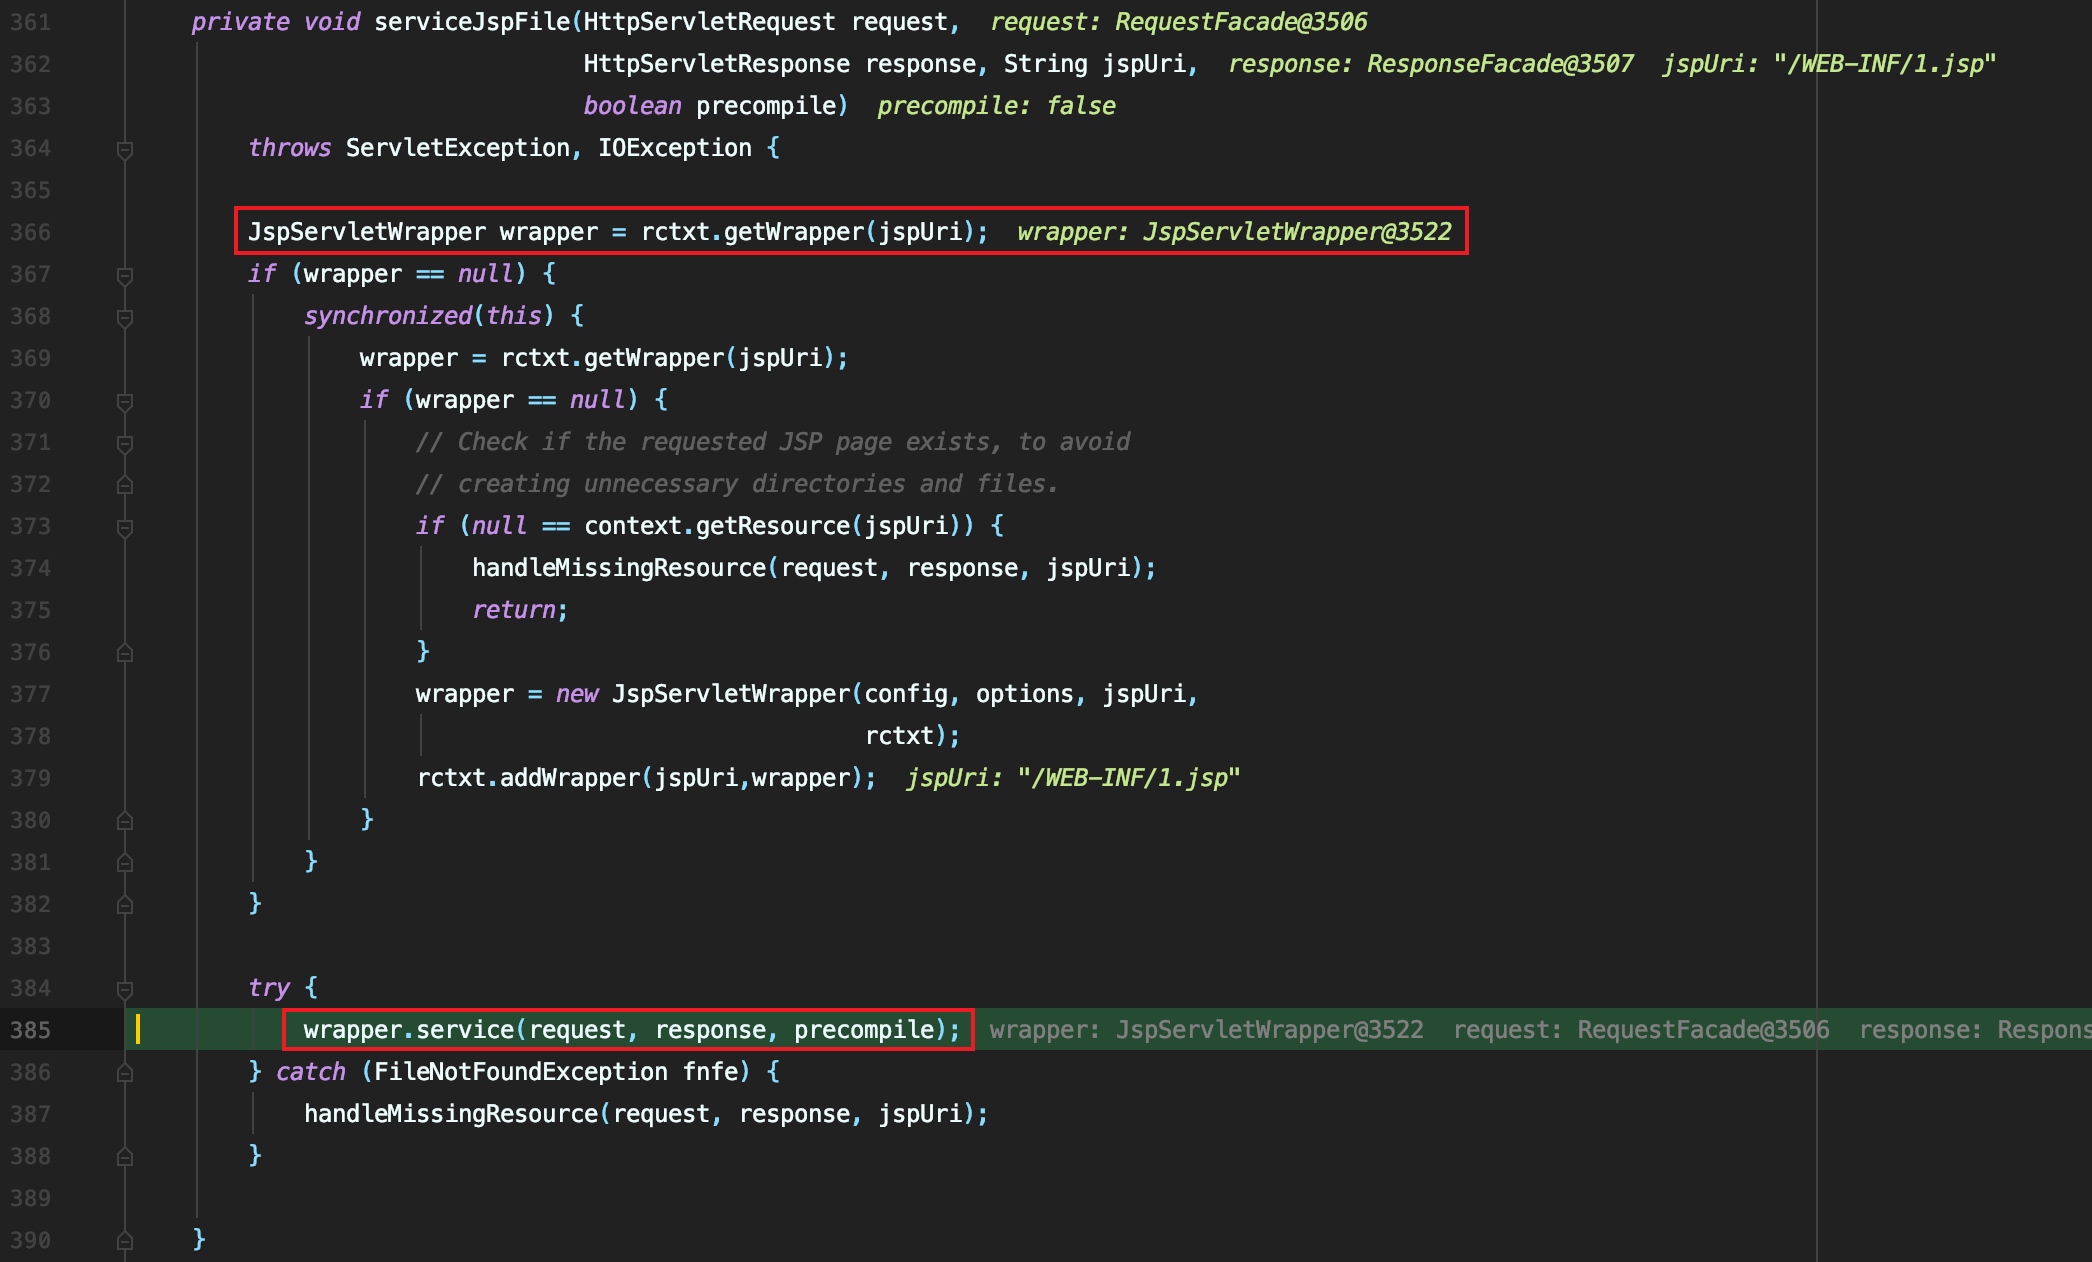2092x1262 pixels.
Task: Collapse the try block fold at line 384
Action: point(125,990)
